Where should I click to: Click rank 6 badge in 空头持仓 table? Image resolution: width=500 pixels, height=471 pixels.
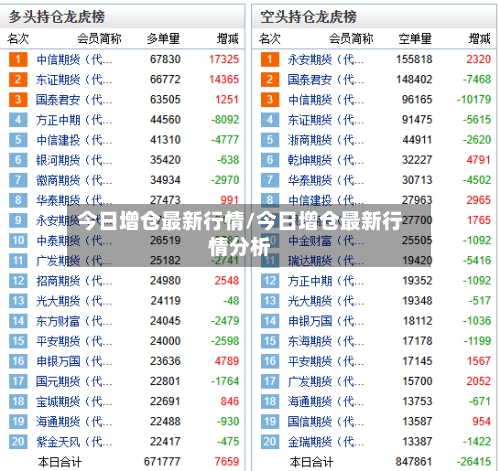(x=270, y=160)
